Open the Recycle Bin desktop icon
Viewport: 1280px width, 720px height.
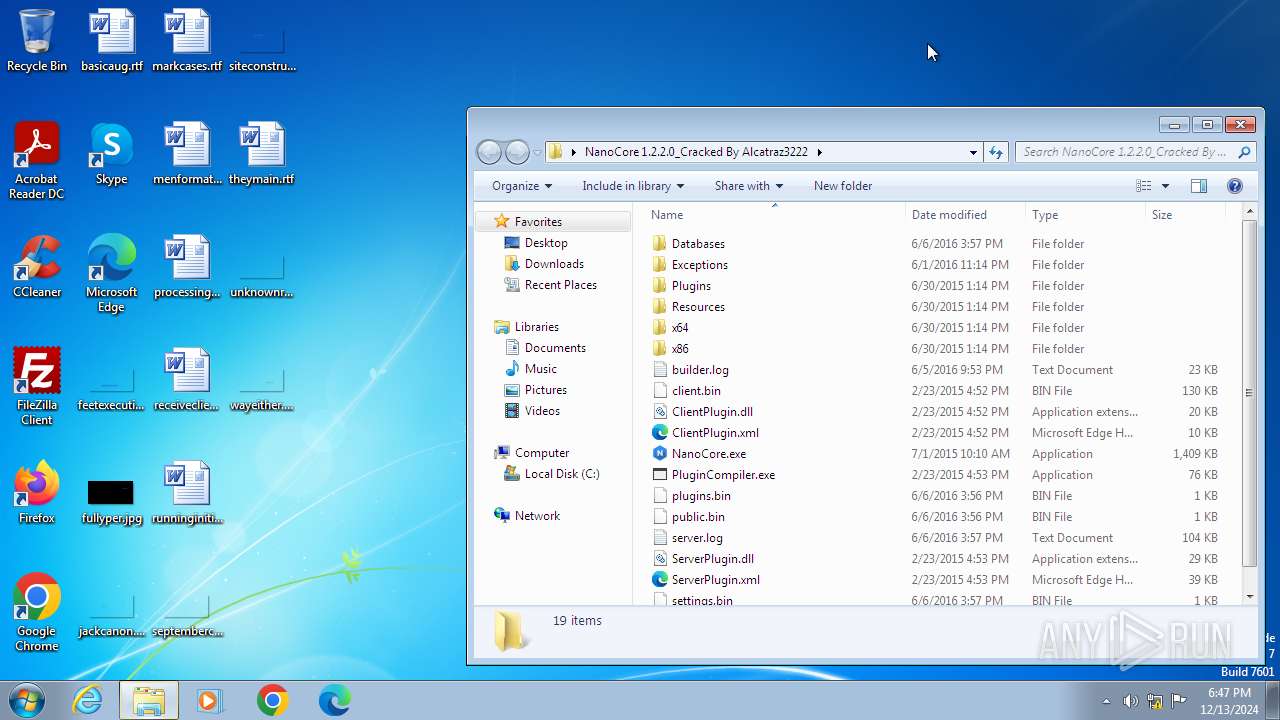[x=37, y=40]
